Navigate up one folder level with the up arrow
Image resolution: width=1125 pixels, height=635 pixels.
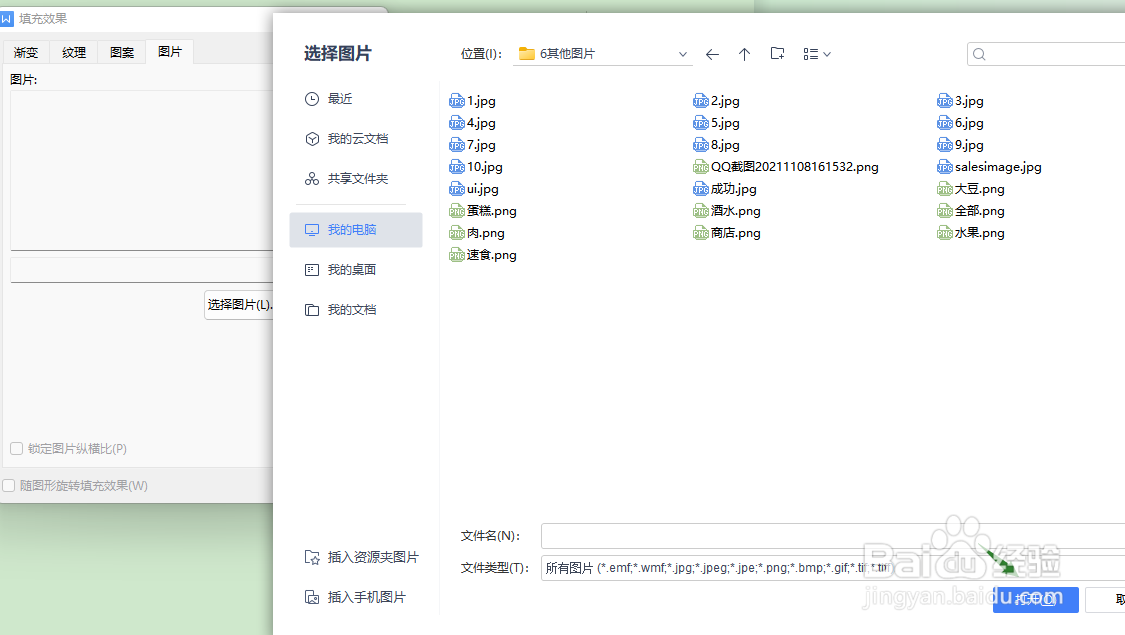(744, 54)
